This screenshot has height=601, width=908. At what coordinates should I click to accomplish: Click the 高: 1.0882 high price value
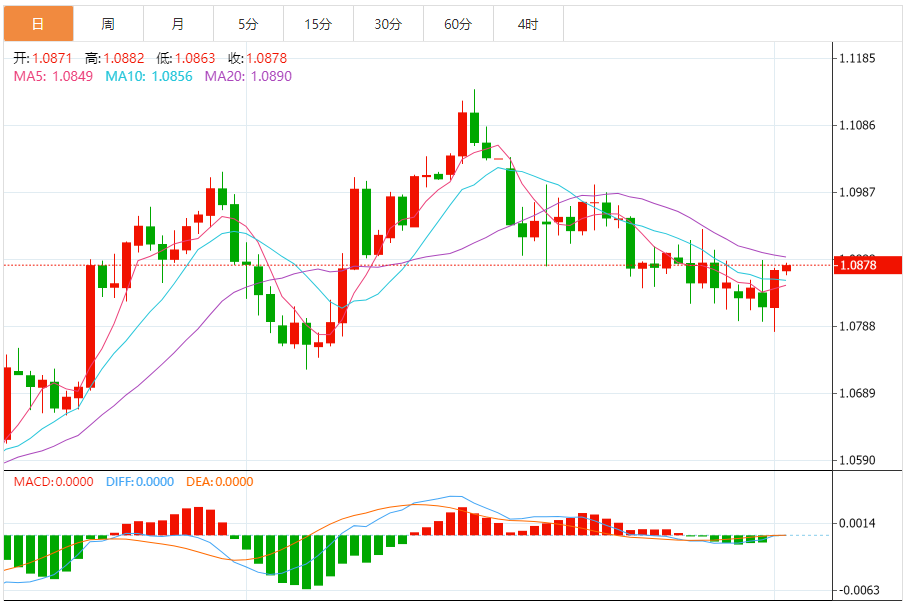pos(115,58)
